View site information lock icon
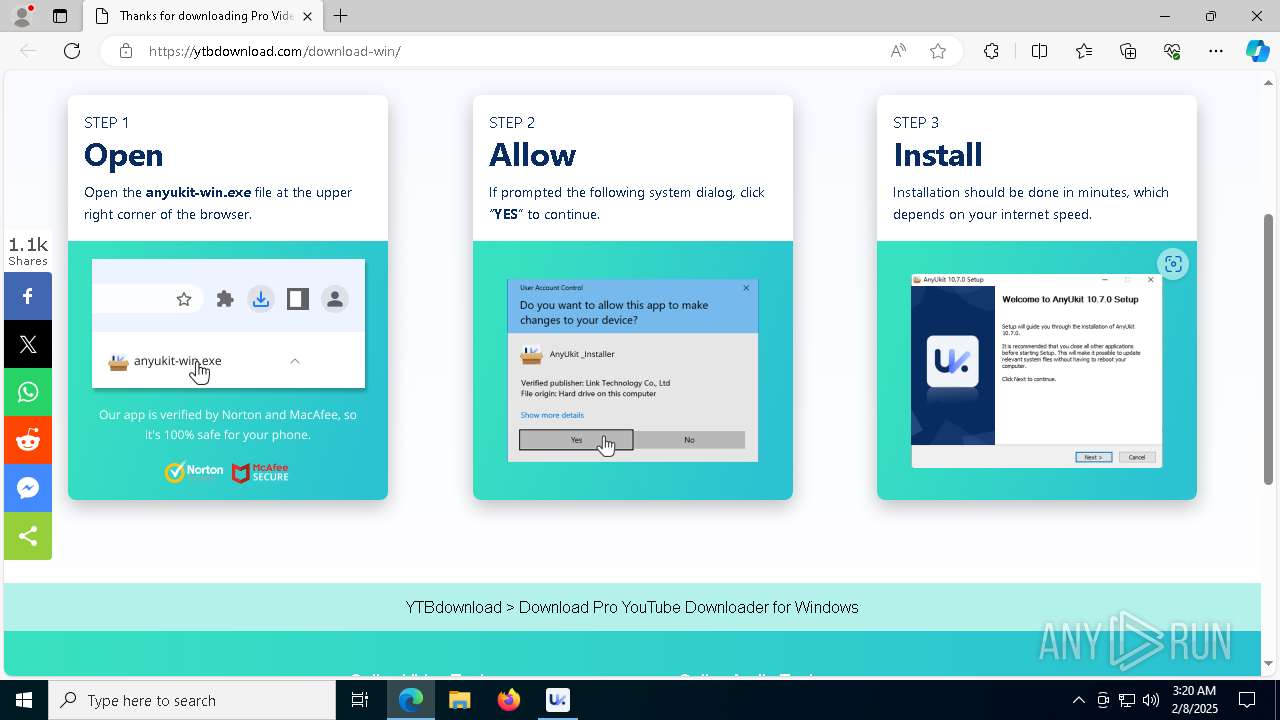This screenshot has width=1280, height=720. 126,51
